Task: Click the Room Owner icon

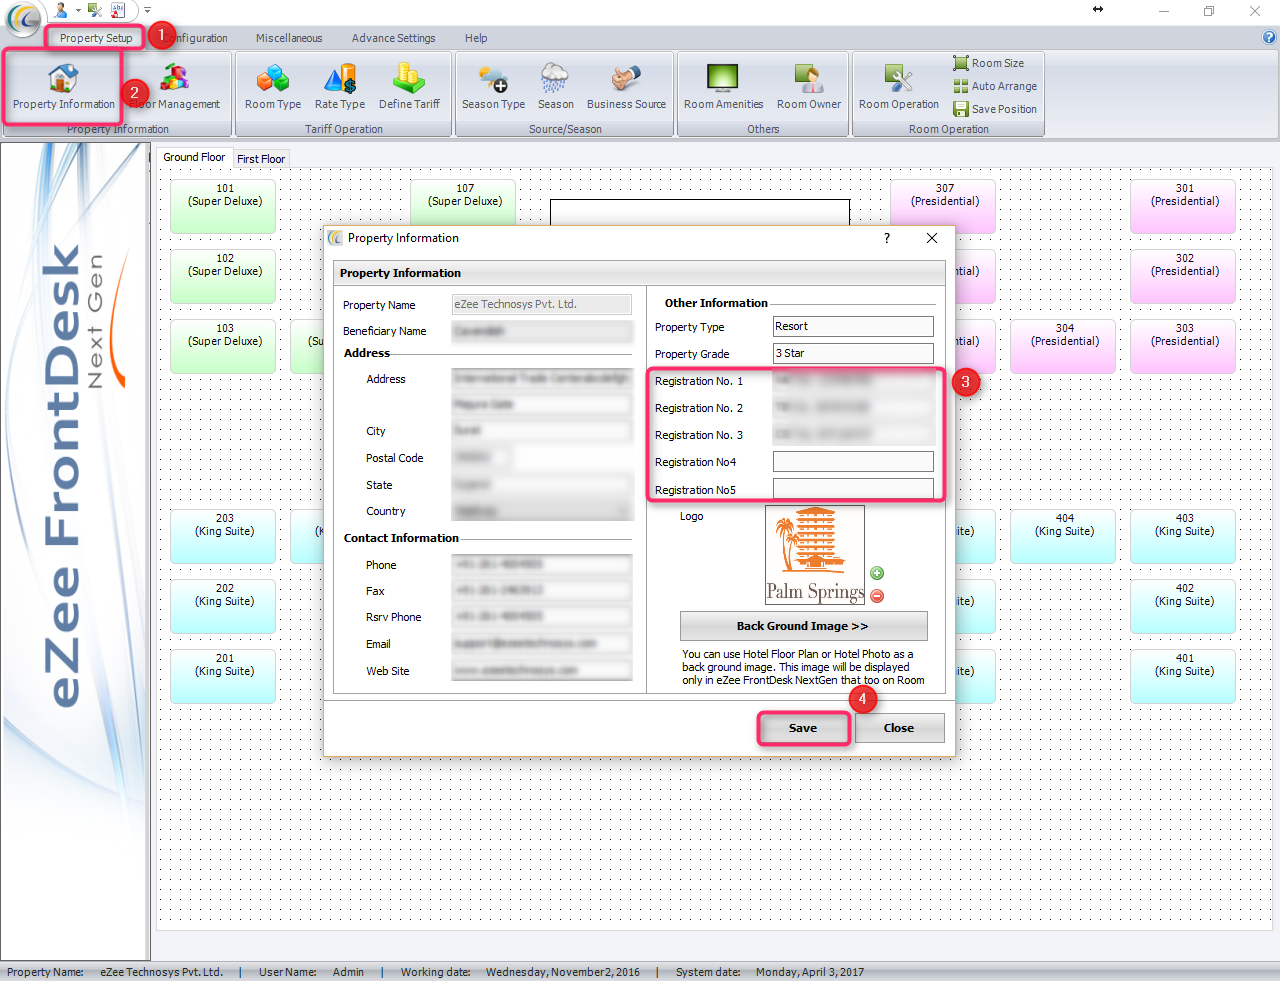Action: pyautogui.click(x=809, y=86)
